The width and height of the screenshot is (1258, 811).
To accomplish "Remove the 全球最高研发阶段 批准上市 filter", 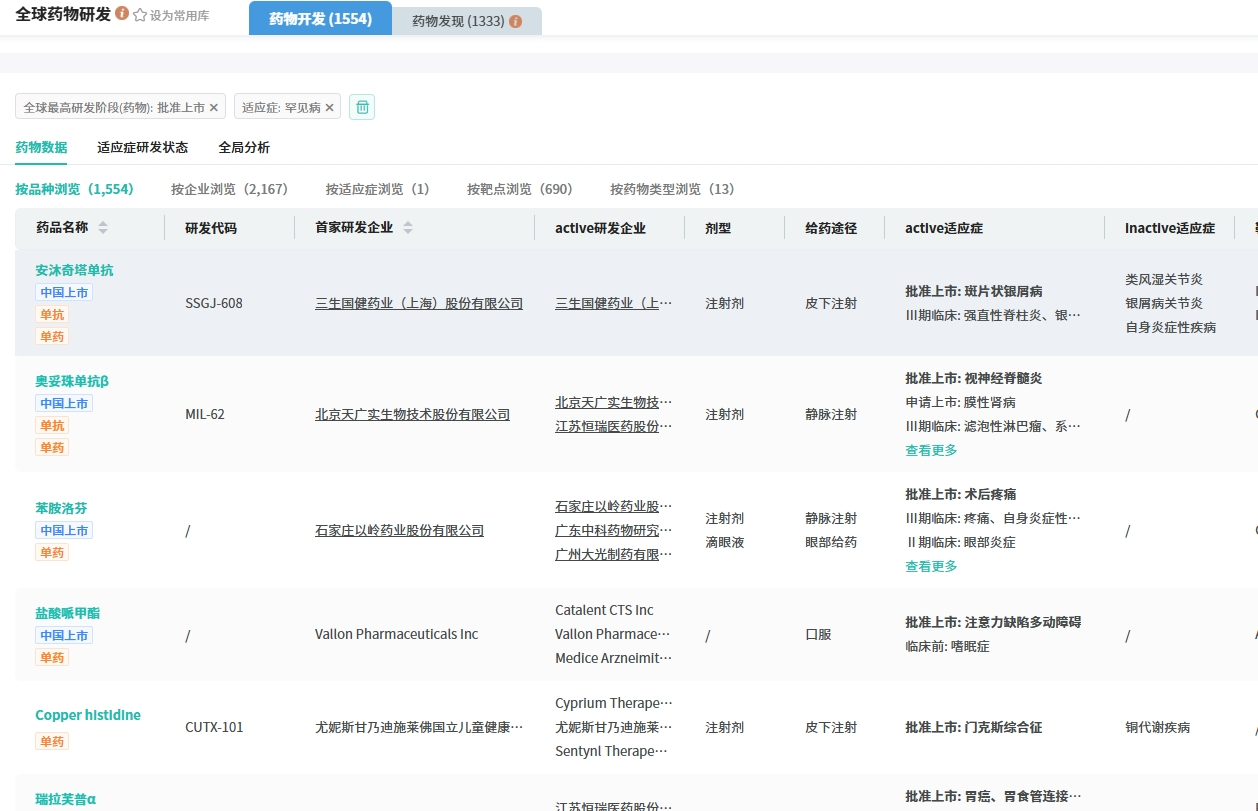I will [x=214, y=107].
